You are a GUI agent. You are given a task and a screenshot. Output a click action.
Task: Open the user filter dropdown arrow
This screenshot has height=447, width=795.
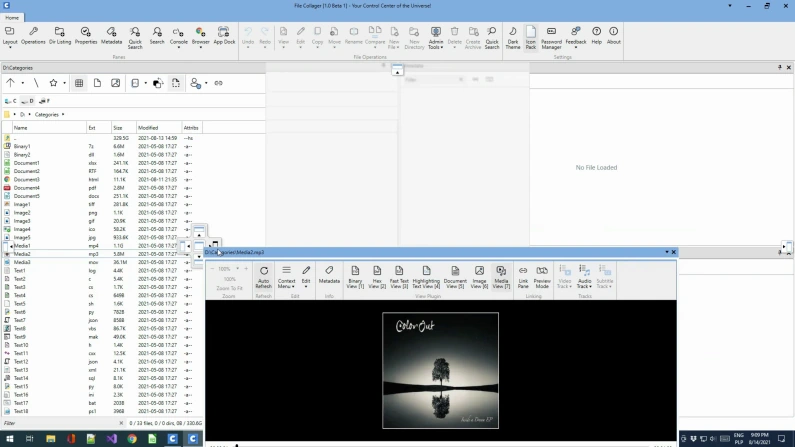point(206,83)
